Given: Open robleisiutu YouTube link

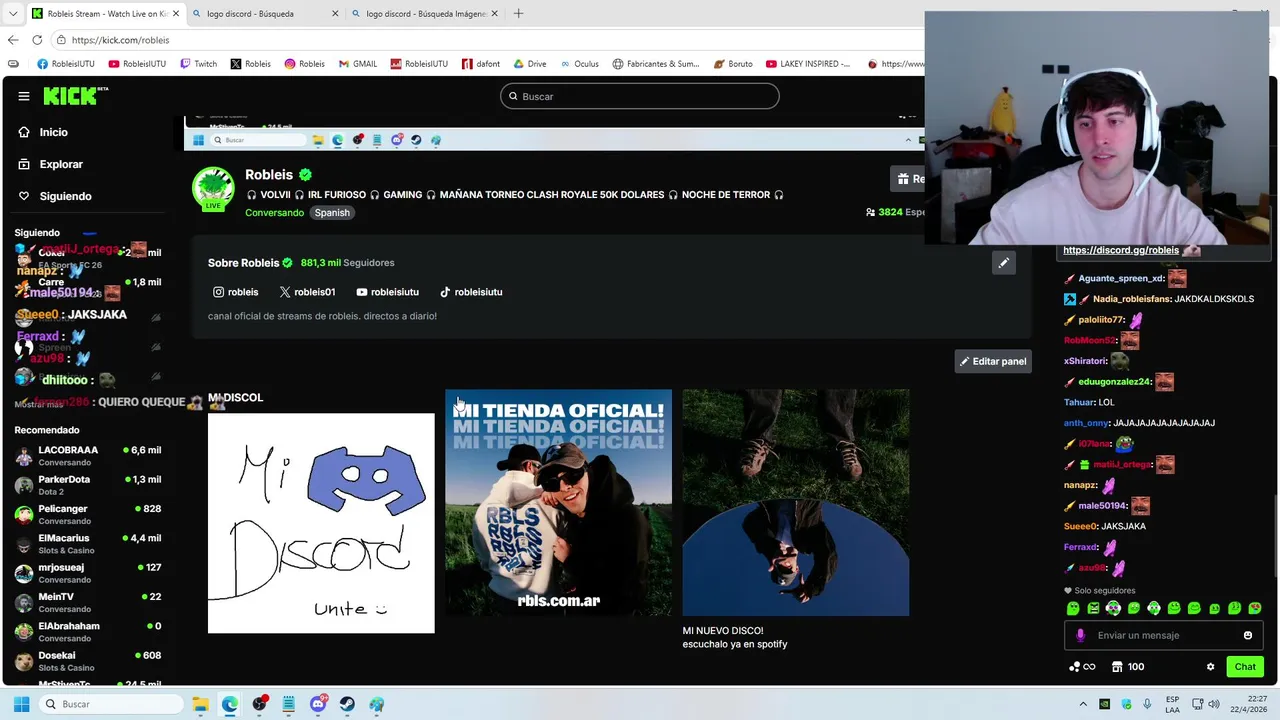Looking at the screenshot, I should tap(387, 292).
